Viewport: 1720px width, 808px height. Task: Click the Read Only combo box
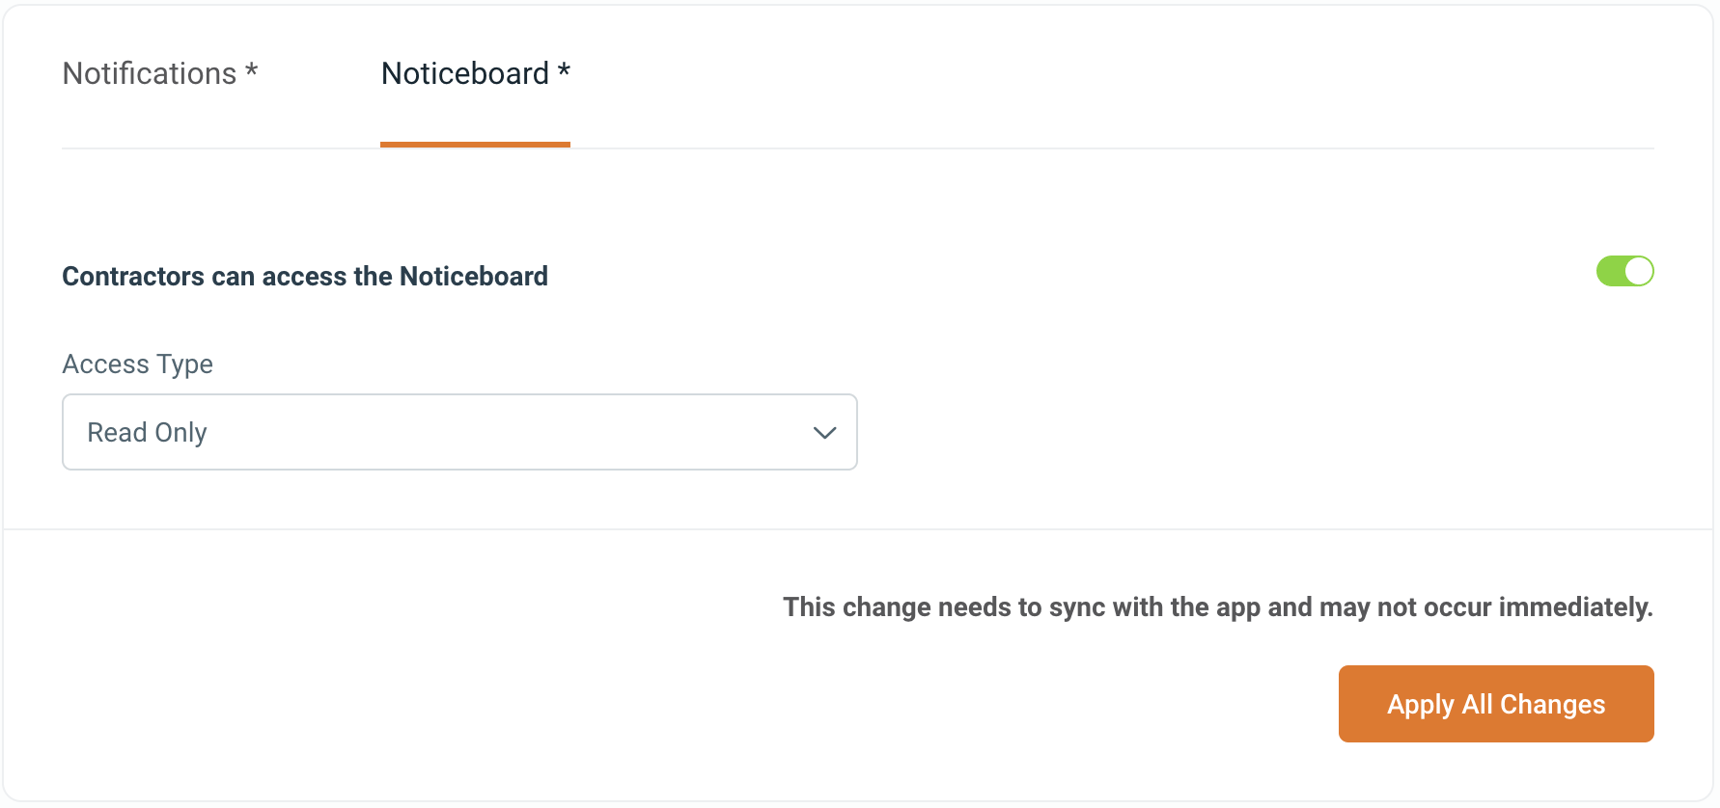(x=459, y=432)
